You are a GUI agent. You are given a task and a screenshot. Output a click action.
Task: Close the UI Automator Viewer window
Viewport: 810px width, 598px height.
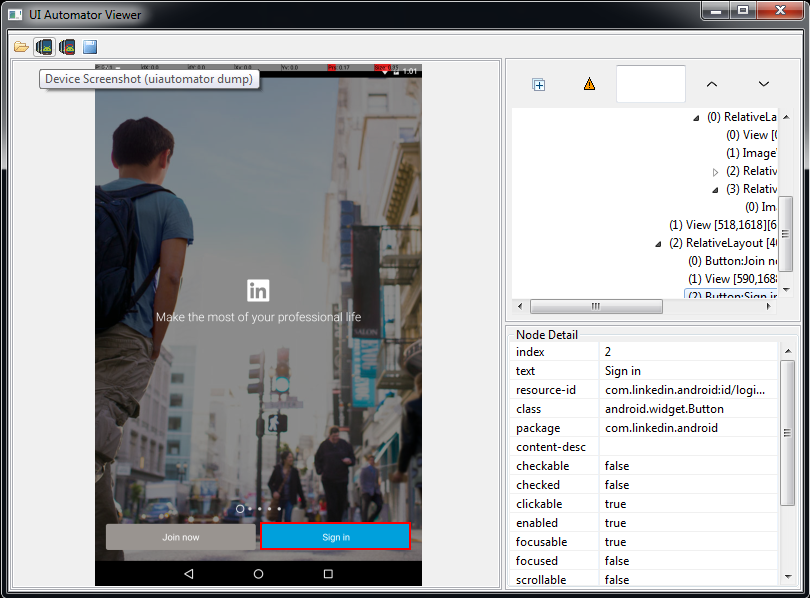781,10
